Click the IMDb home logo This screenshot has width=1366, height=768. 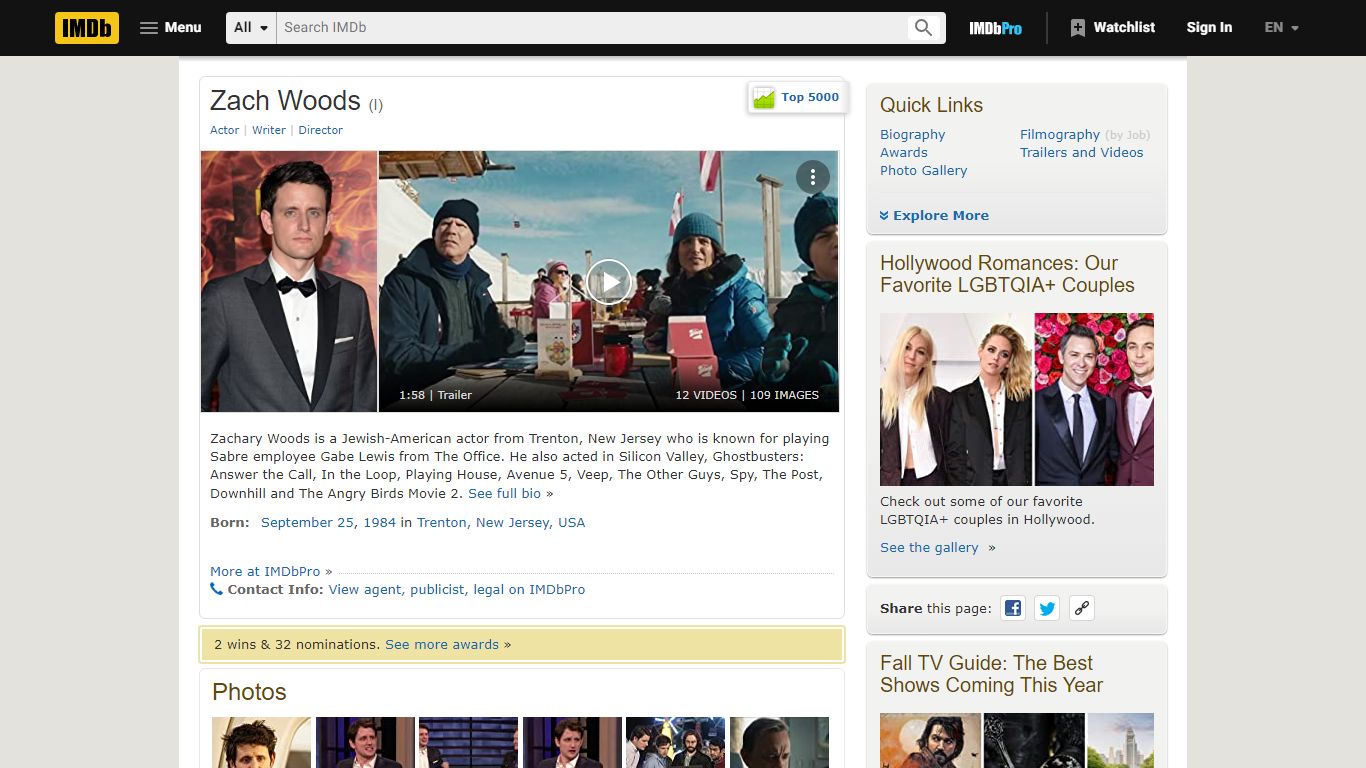[87, 28]
